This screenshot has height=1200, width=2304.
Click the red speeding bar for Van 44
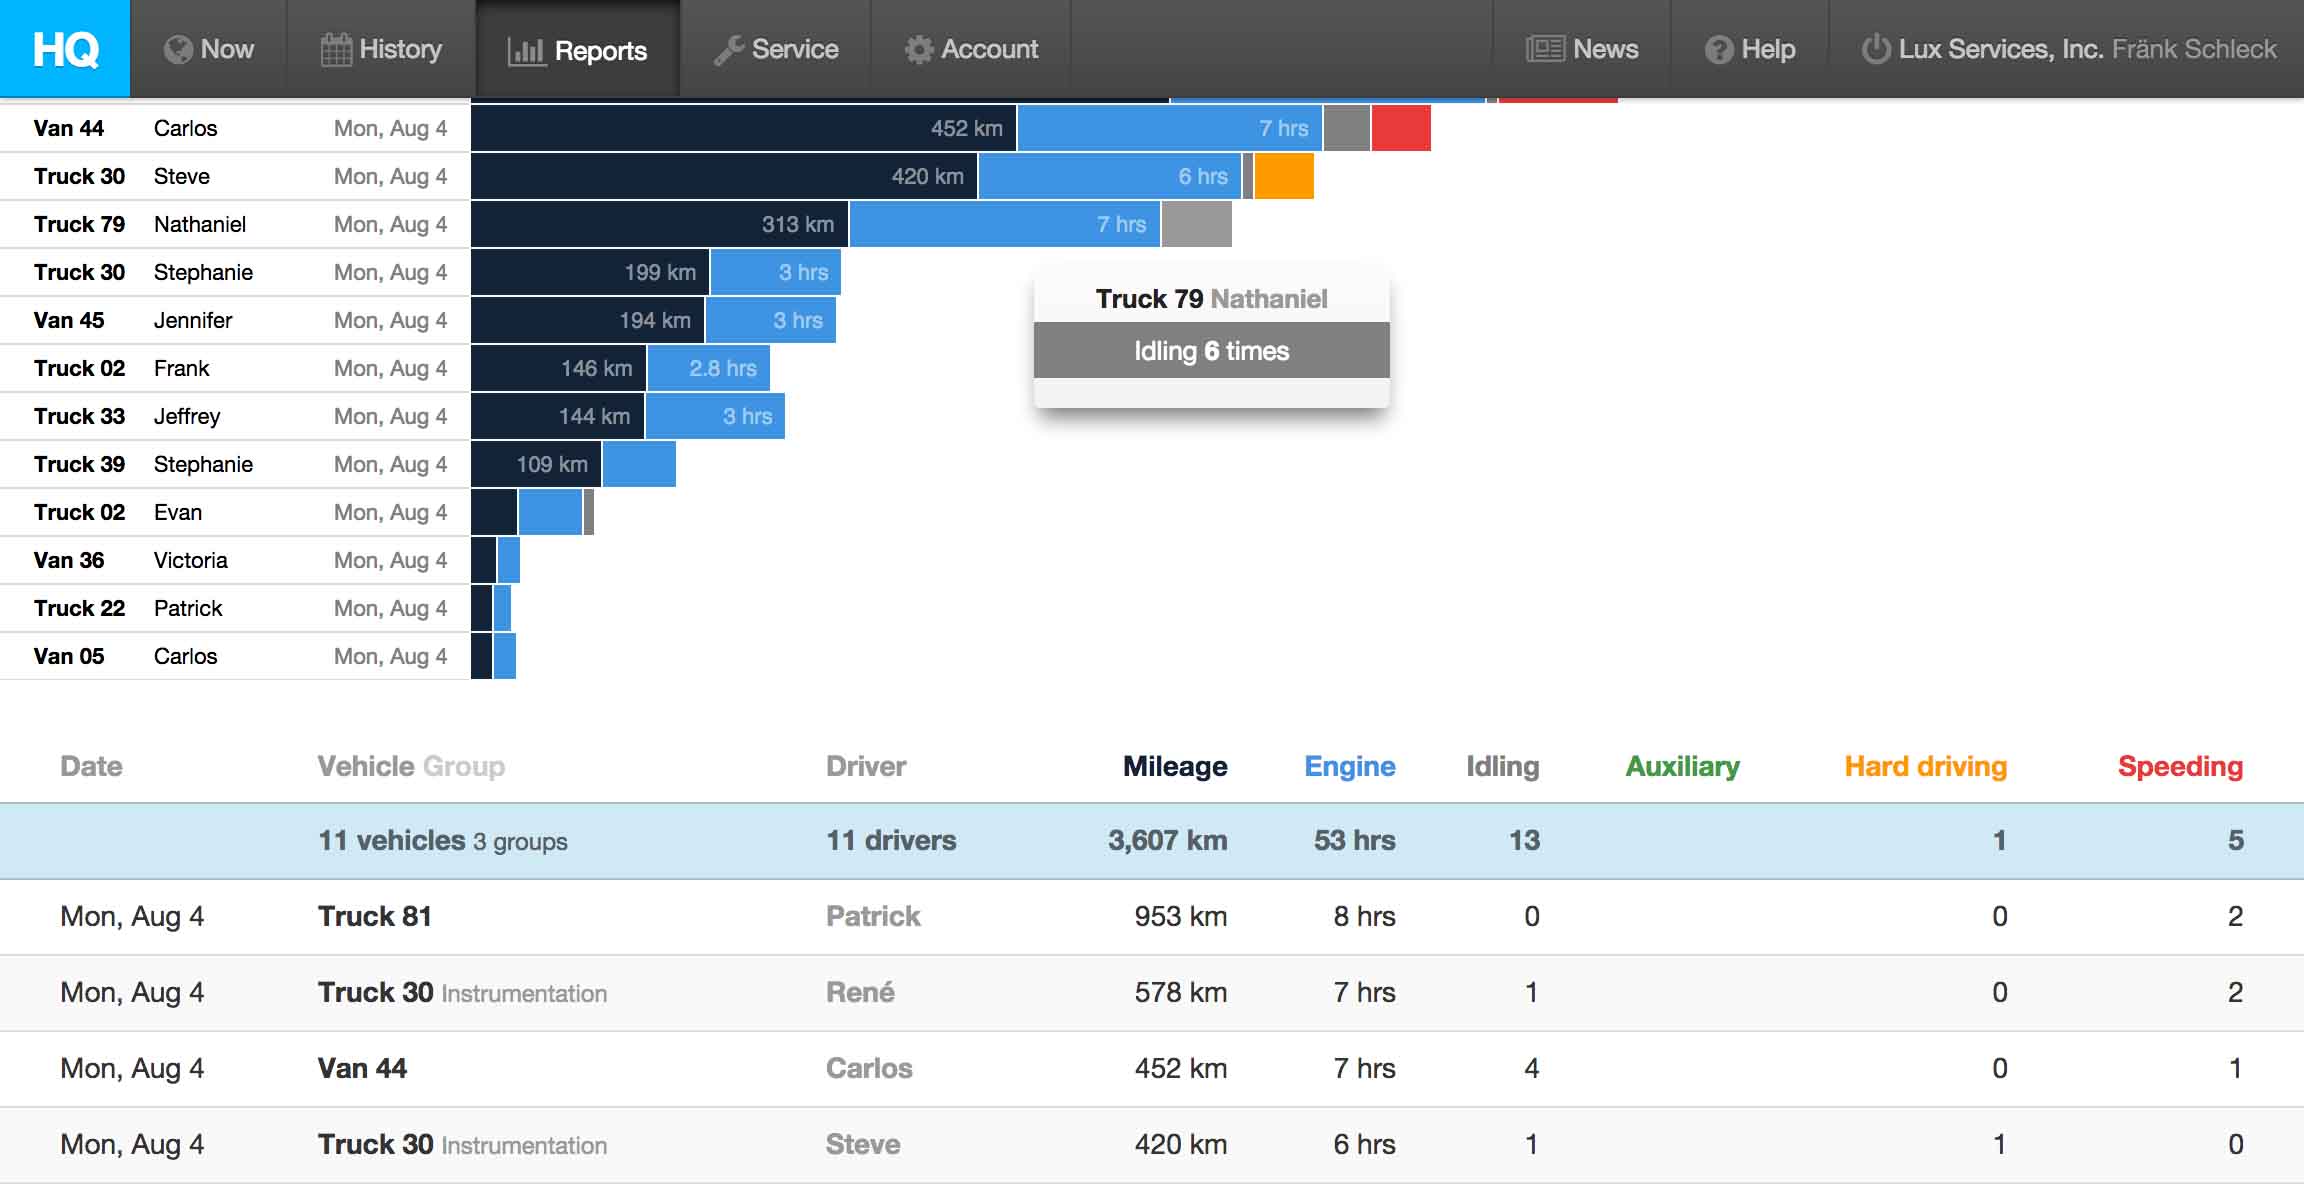click(x=1400, y=129)
